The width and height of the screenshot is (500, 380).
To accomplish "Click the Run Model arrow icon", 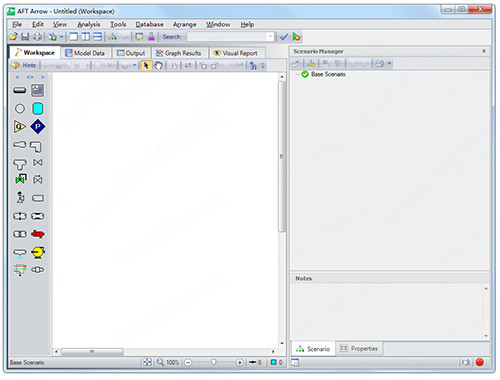I will (296, 37).
